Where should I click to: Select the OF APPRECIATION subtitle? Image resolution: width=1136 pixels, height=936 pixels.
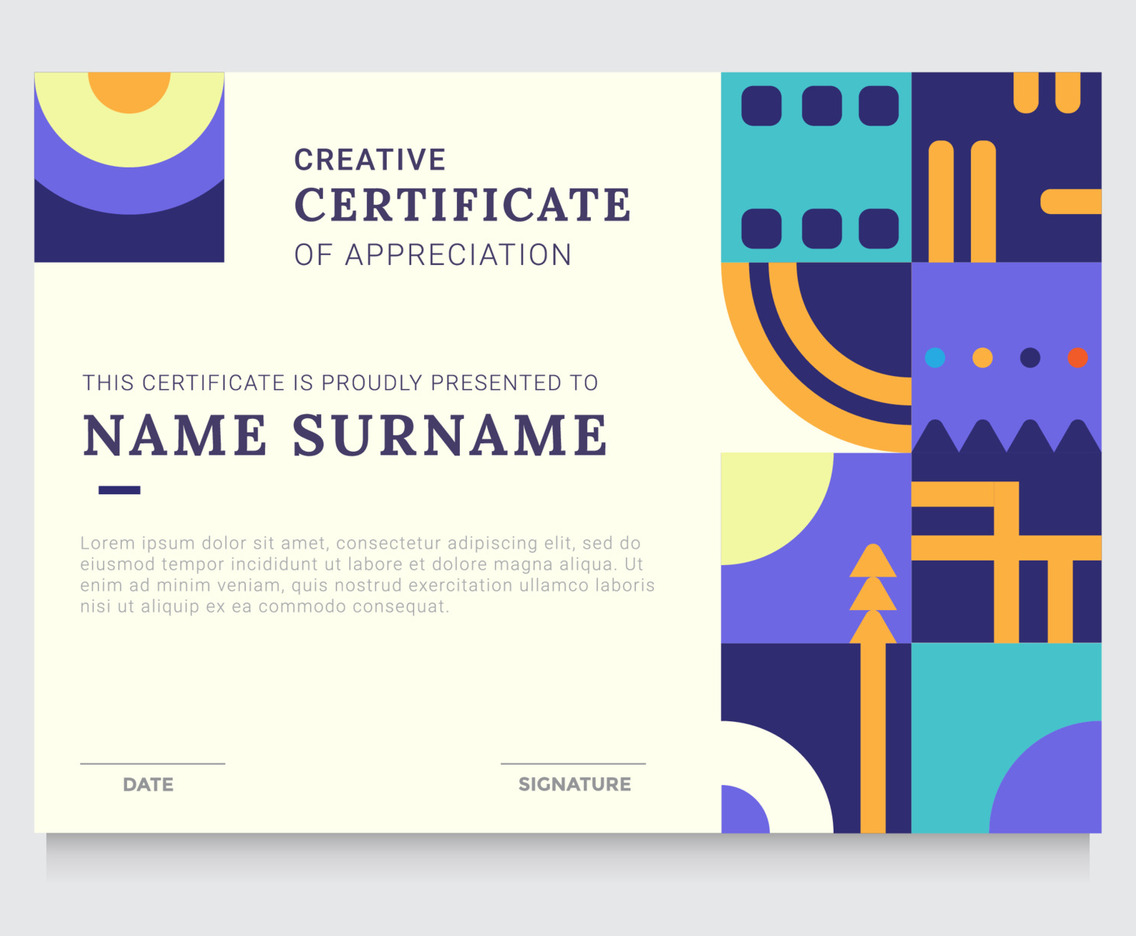click(432, 255)
